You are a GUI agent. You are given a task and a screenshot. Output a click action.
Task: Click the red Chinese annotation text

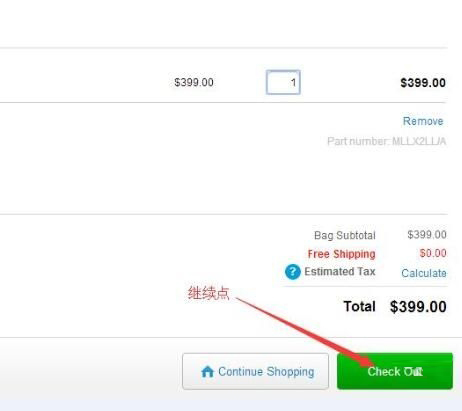(x=209, y=293)
